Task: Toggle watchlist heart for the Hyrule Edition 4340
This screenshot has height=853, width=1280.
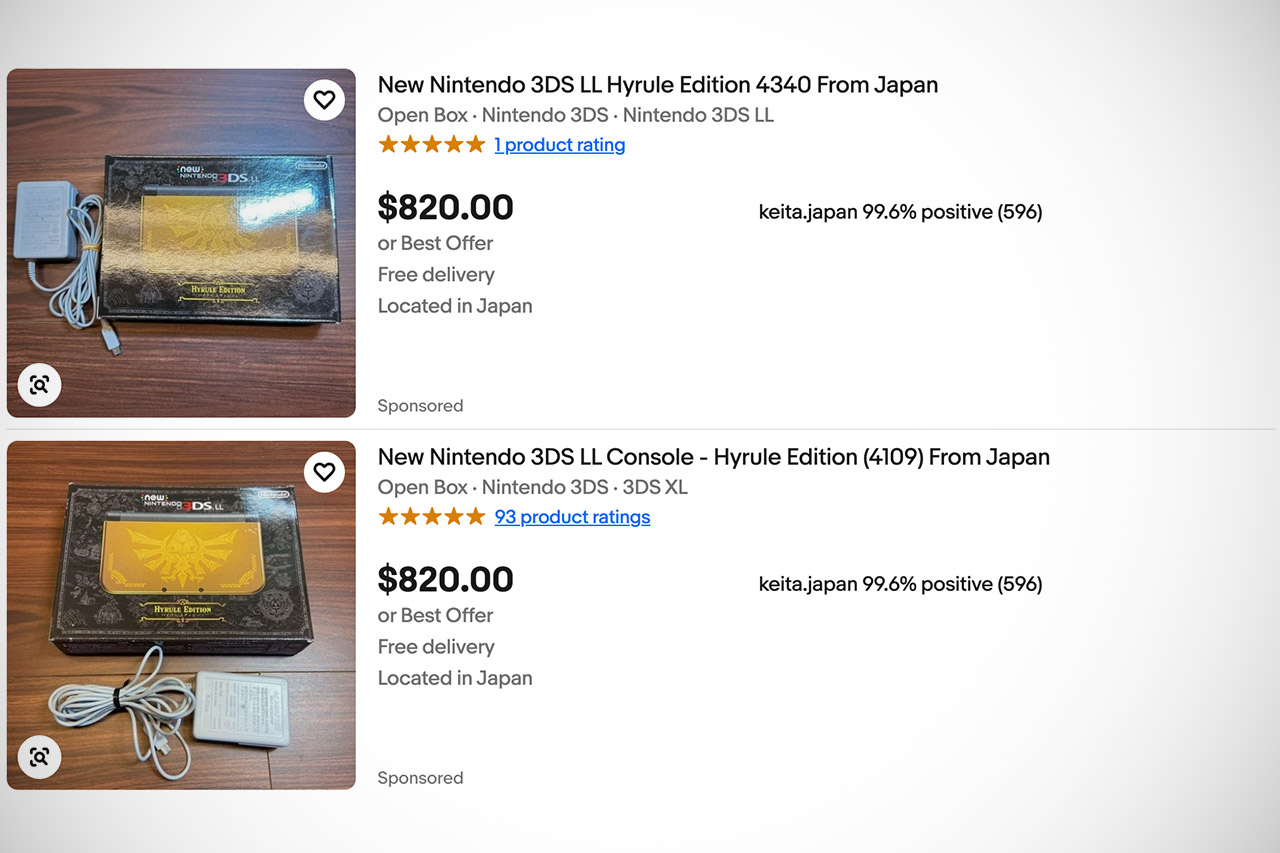Action: [324, 99]
